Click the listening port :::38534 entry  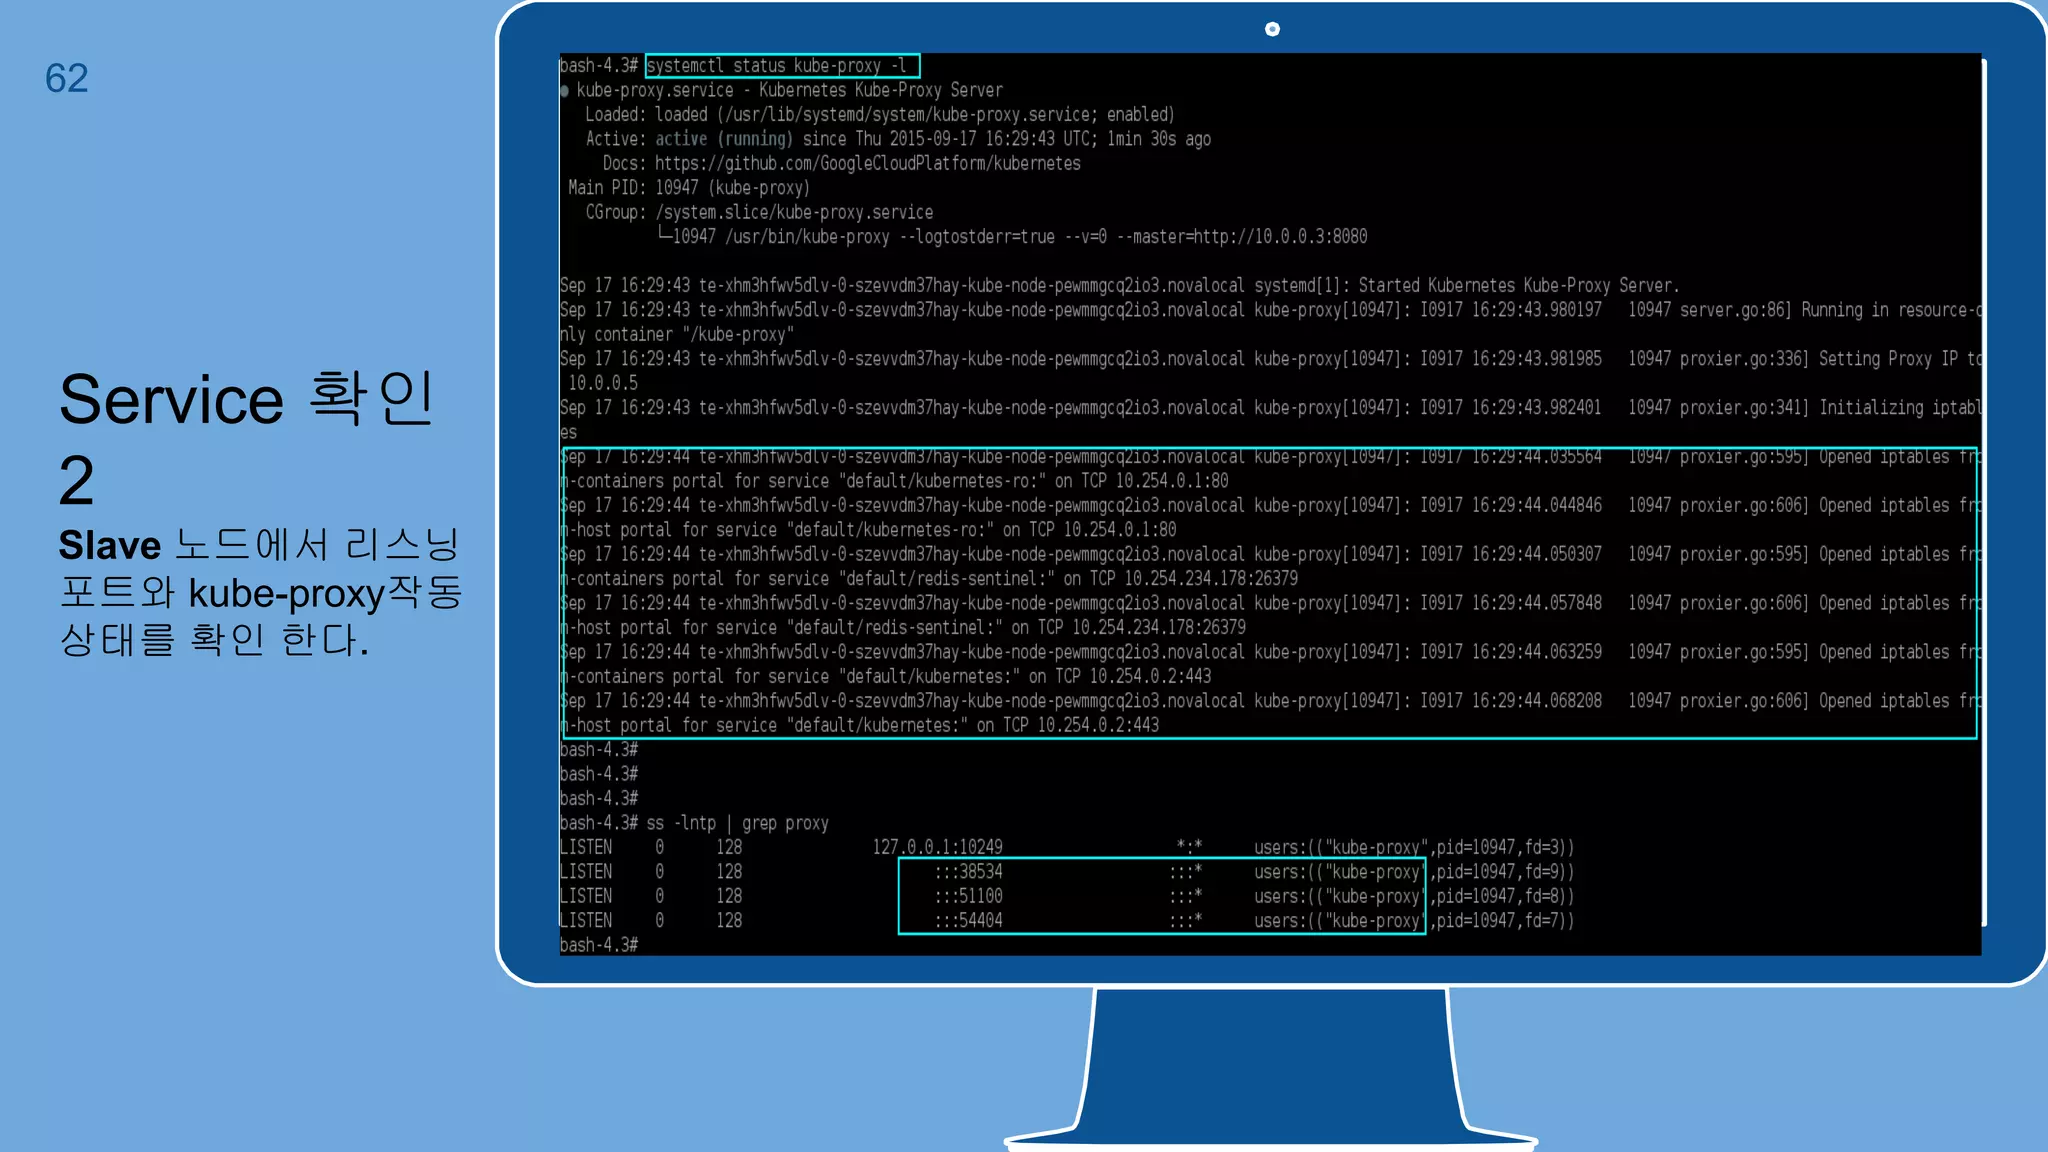tap(968, 872)
